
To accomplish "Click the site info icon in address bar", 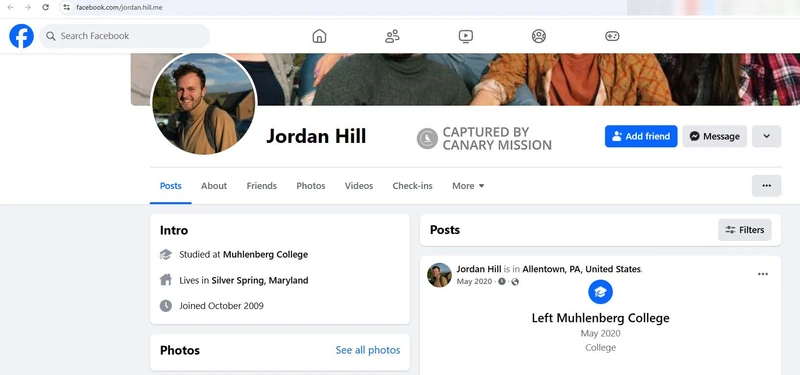I will point(66,7).
